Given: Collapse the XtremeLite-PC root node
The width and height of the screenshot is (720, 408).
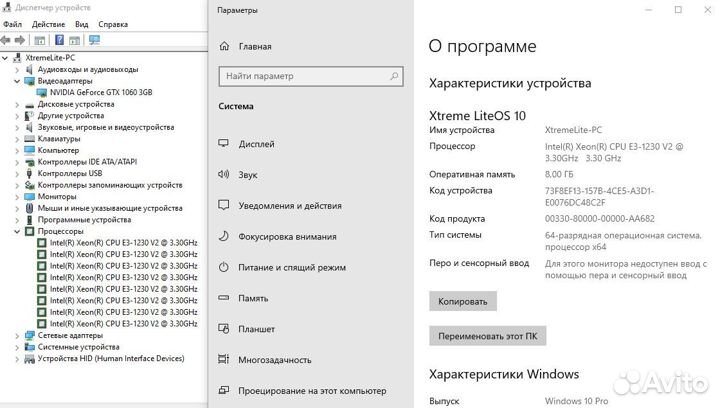Looking at the screenshot, I should 5,58.
